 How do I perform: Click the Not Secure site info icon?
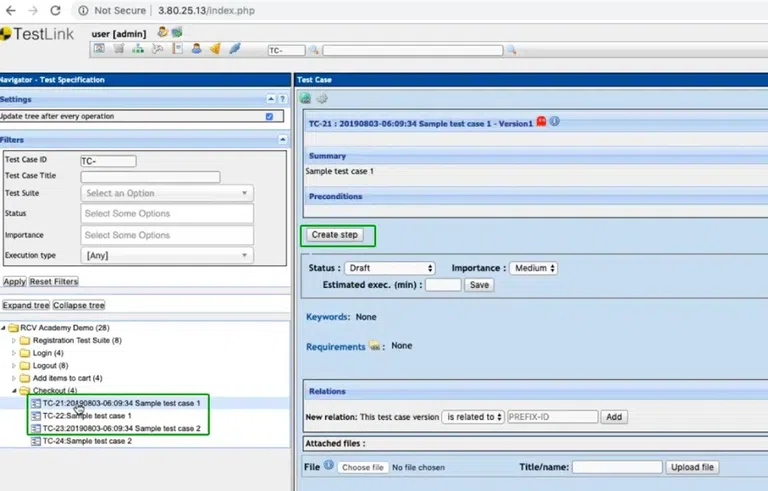pyautogui.click(x=83, y=10)
